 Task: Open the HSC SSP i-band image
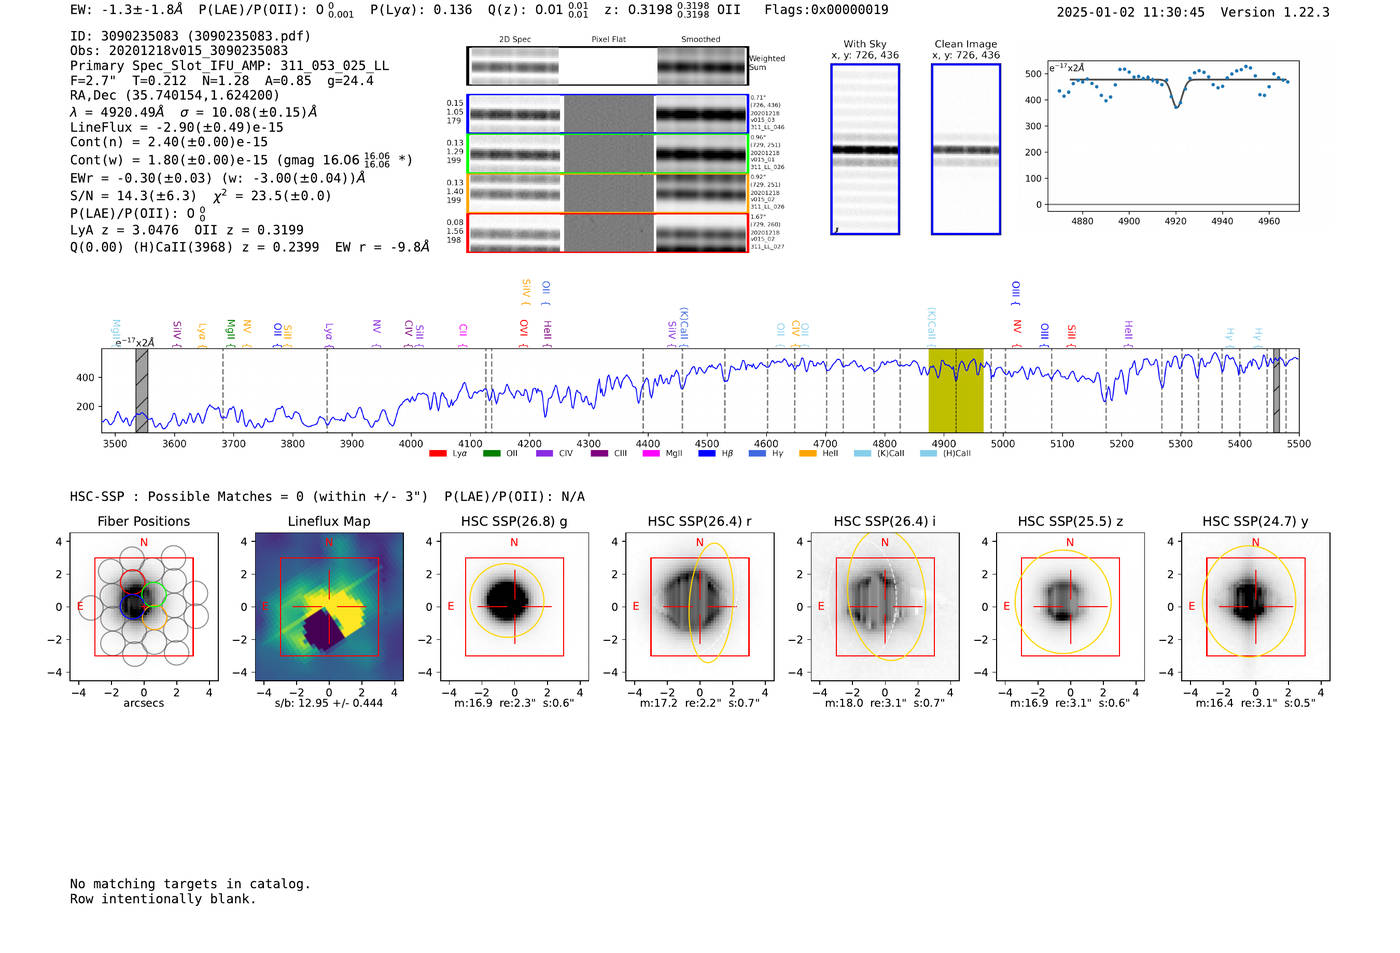point(885,607)
